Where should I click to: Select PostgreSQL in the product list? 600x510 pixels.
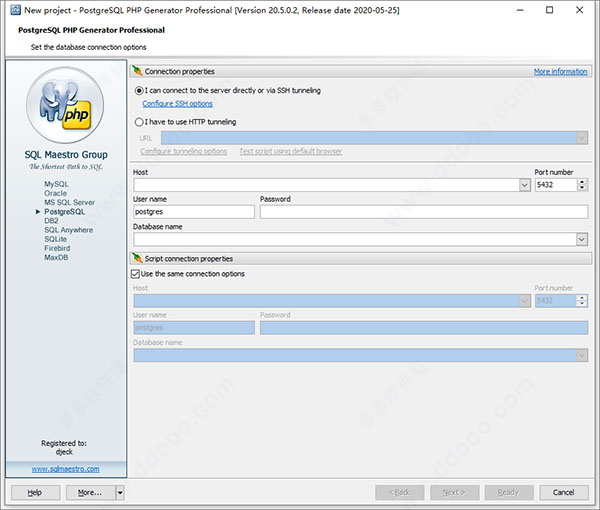pos(65,212)
